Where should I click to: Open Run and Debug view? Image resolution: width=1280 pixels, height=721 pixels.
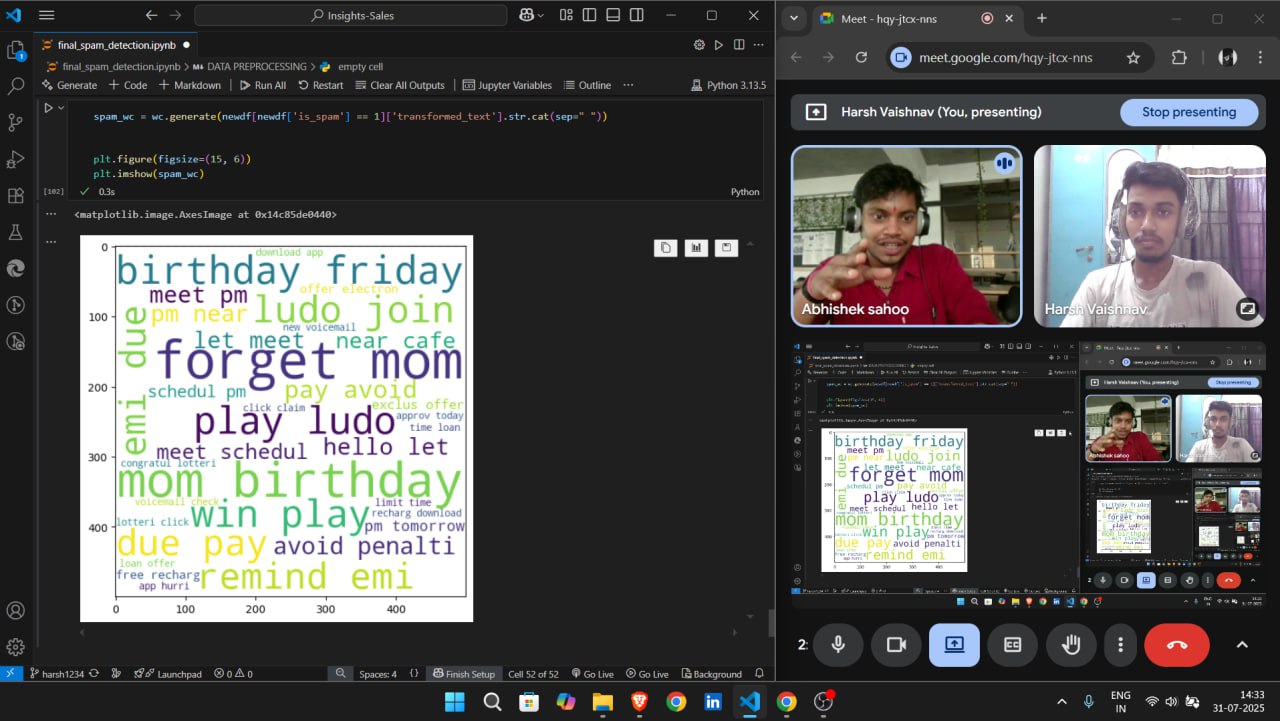tap(15, 159)
